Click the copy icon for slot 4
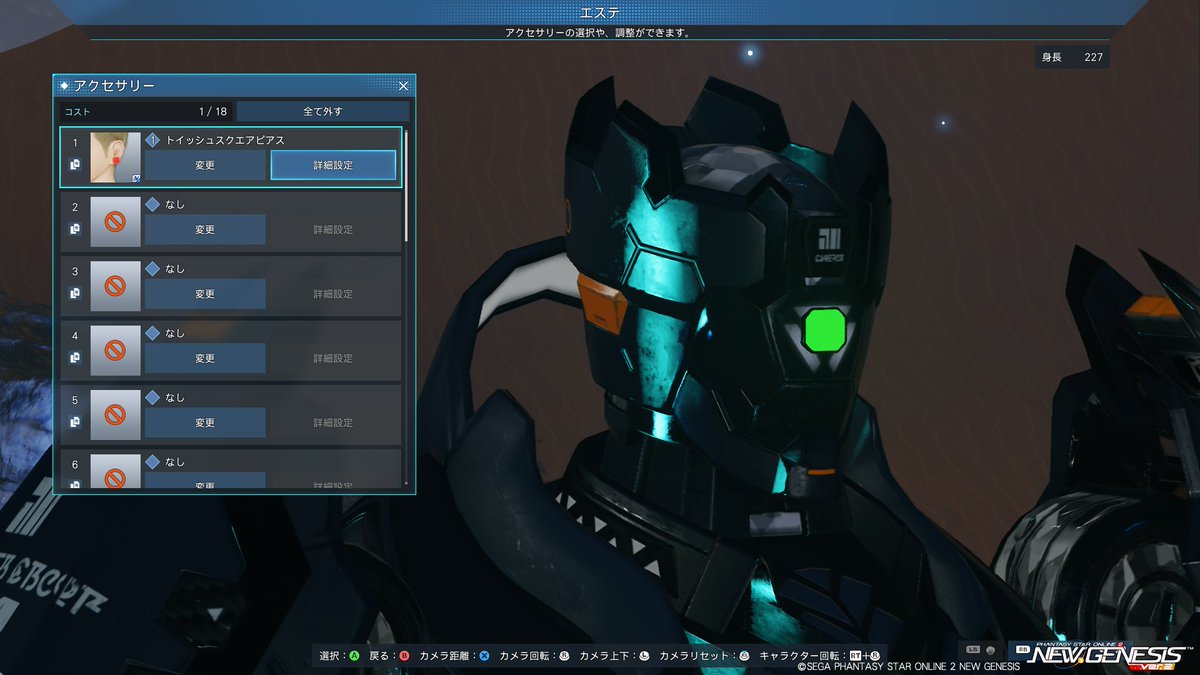Viewport: 1200px width, 675px height. (75, 358)
